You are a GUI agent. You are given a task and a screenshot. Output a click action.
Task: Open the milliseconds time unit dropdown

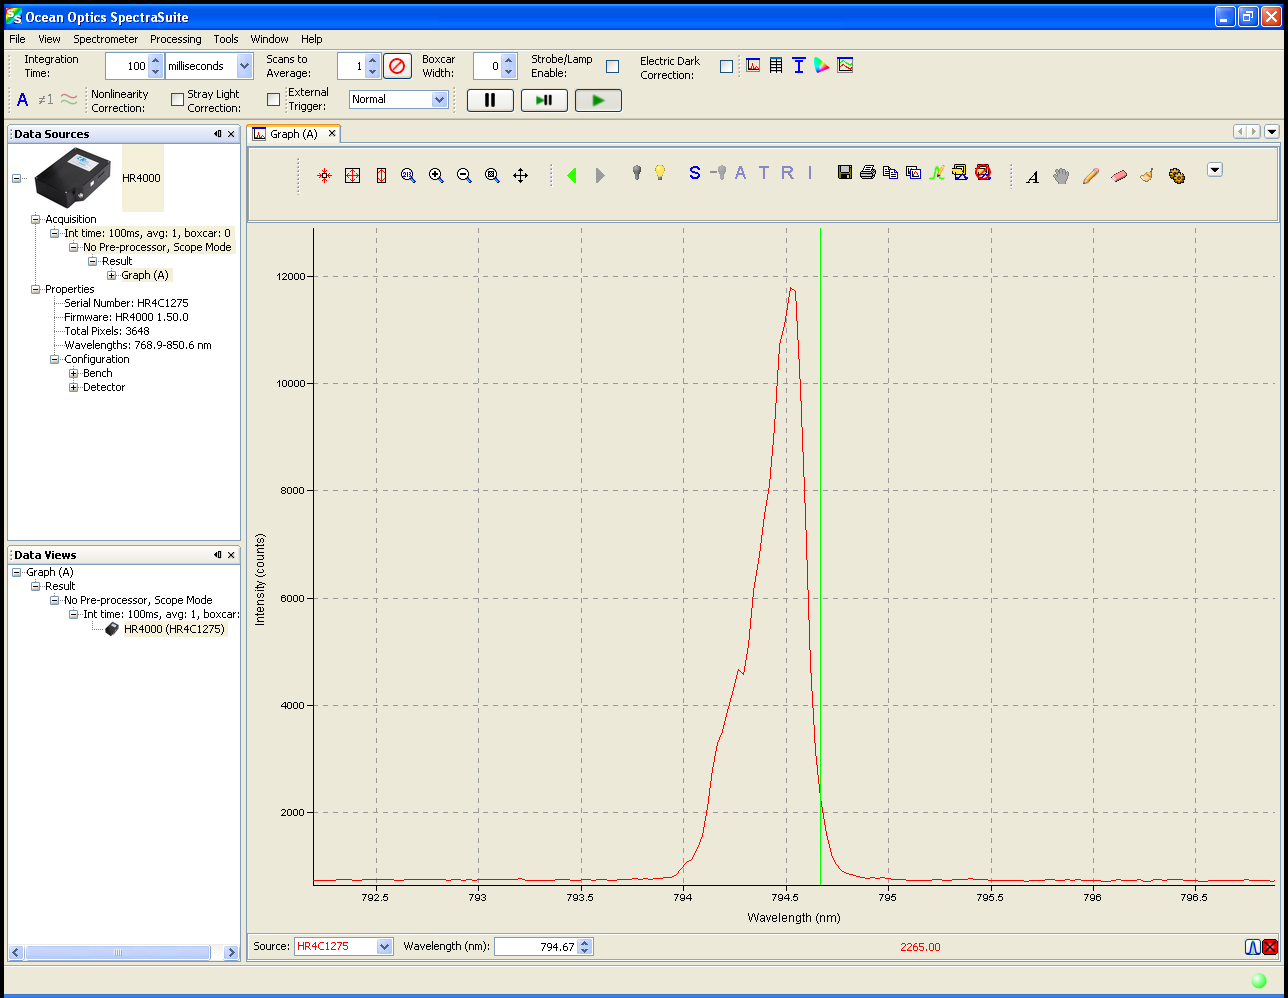245,66
